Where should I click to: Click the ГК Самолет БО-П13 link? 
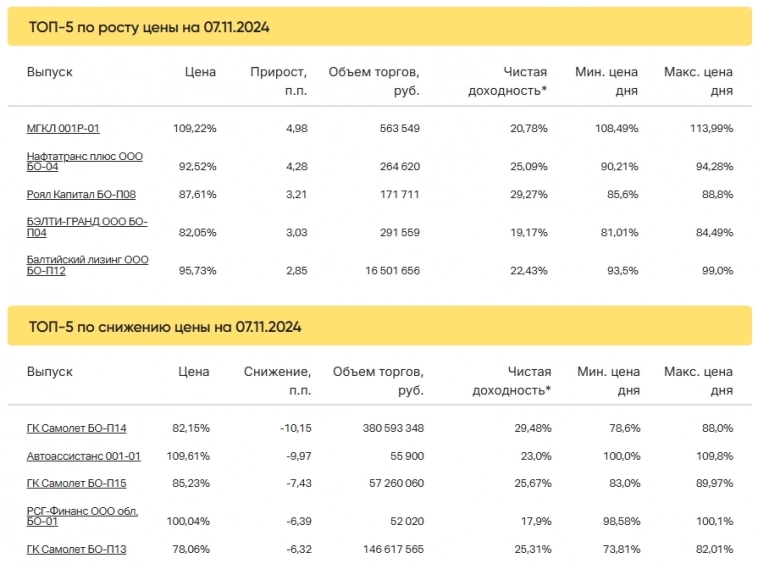(x=76, y=549)
